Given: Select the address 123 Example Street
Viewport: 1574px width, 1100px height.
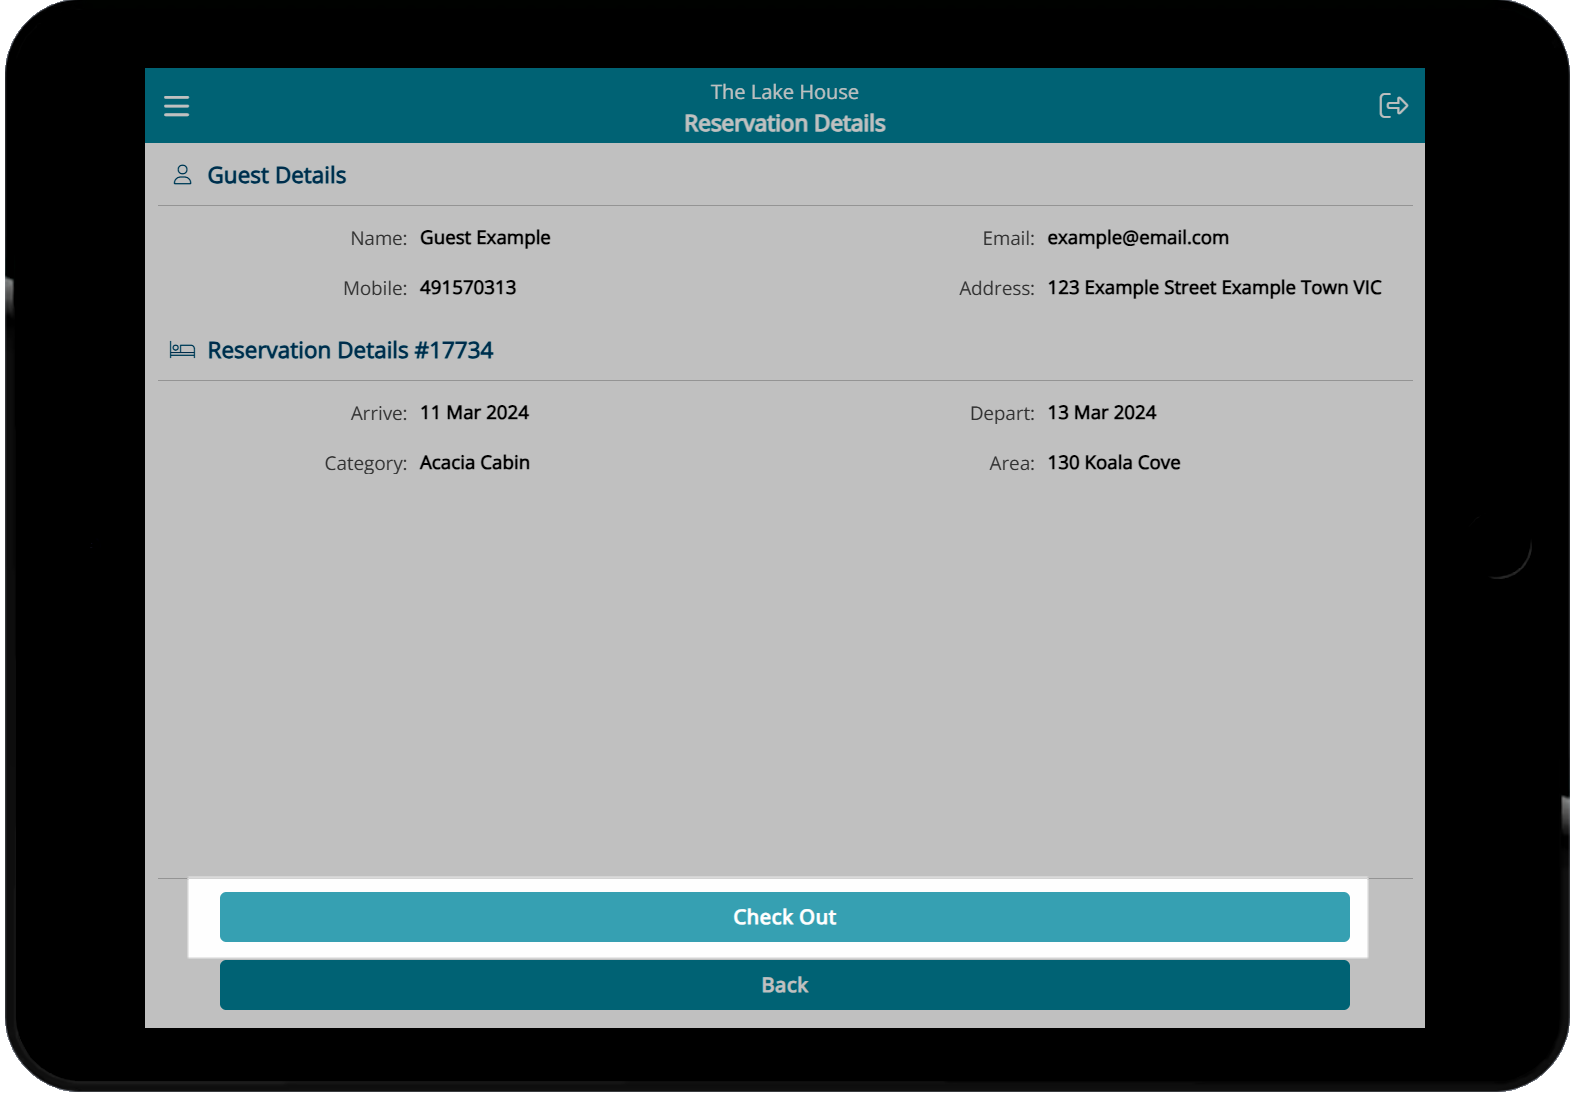Looking at the screenshot, I should tap(1214, 288).
